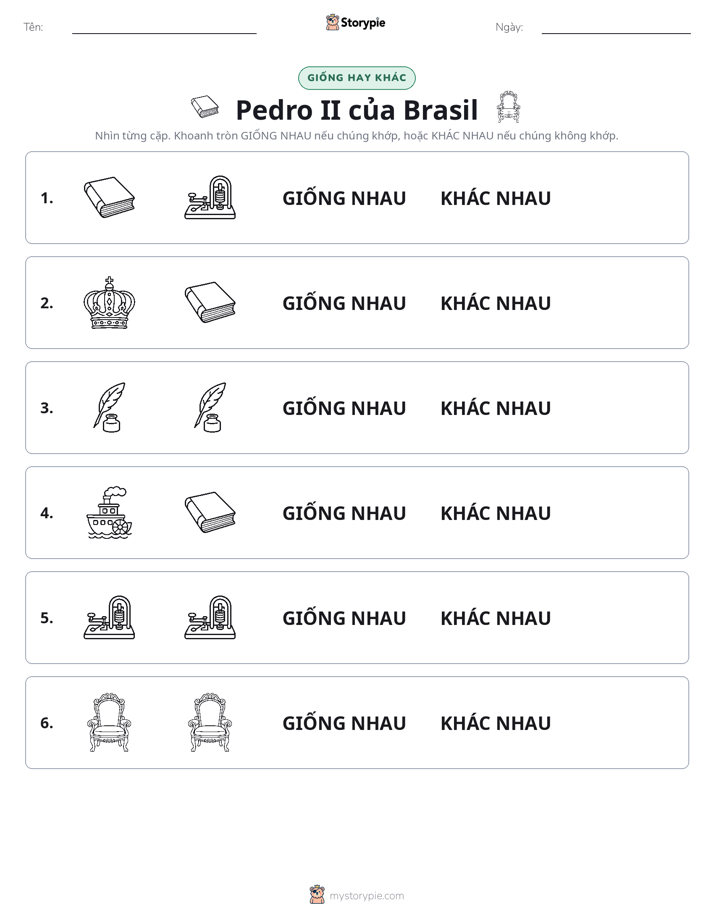Viewport: 714px width, 924px height.
Task: Choose KHÁC NHAU for row 1
Action: [495, 198]
